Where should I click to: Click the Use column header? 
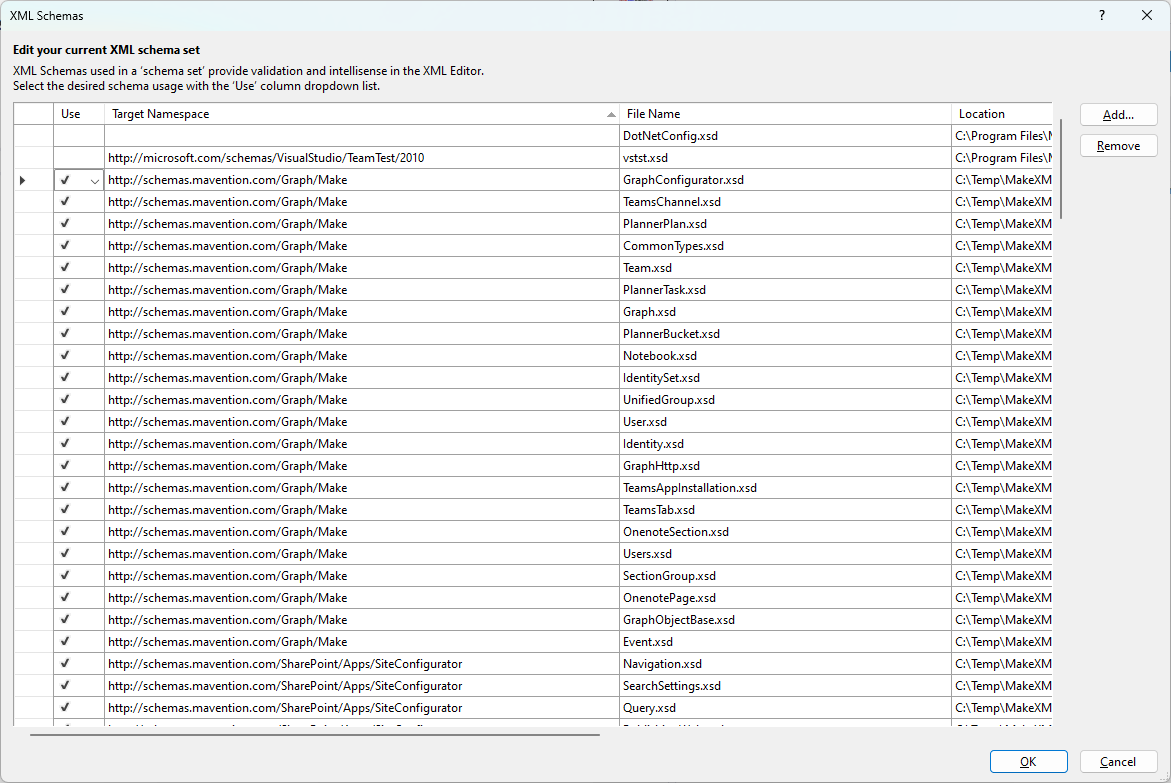click(x=71, y=114)
